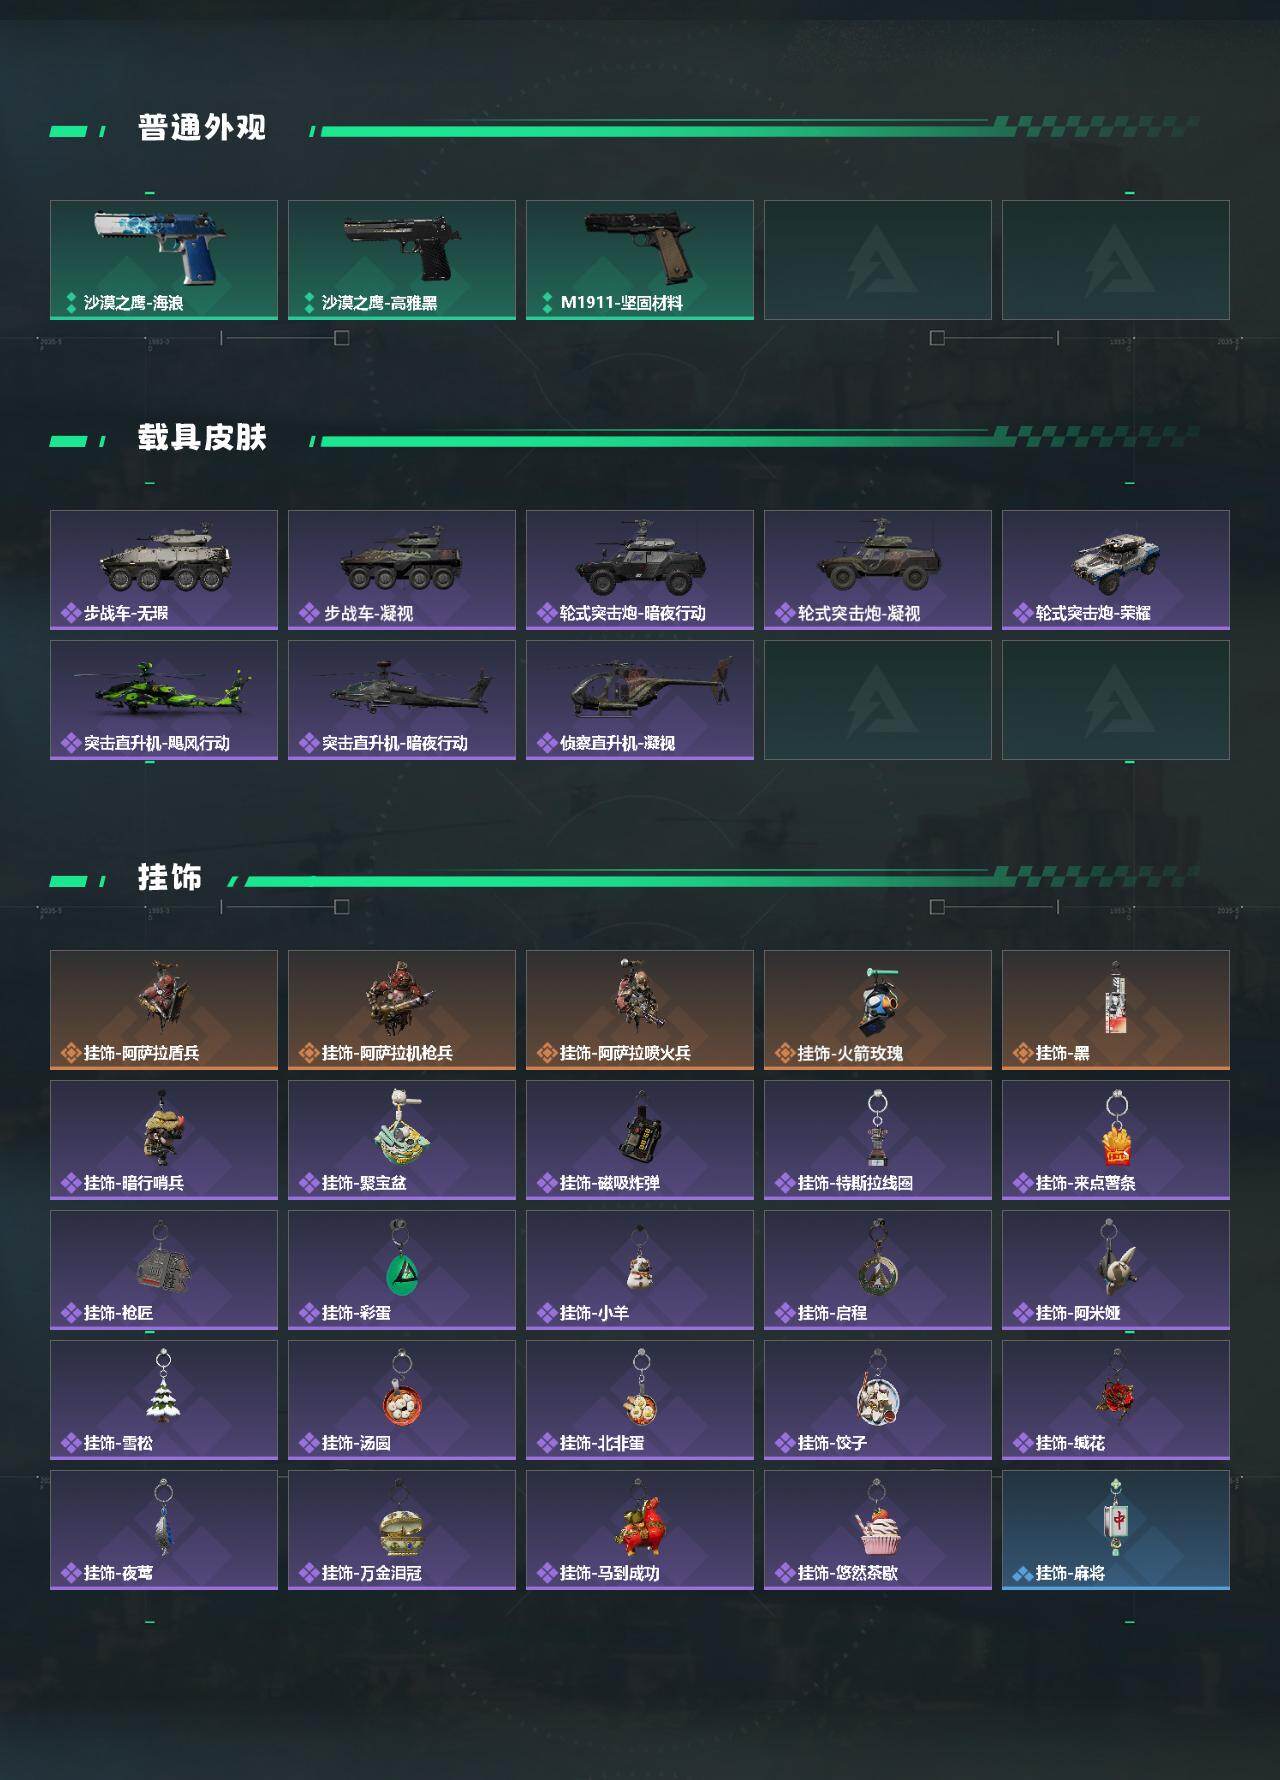Open the 沙漠之鹰-高雅黑 skin card
The image size is (1280, 1780).
pyautogui.click(x=402, y=260)
